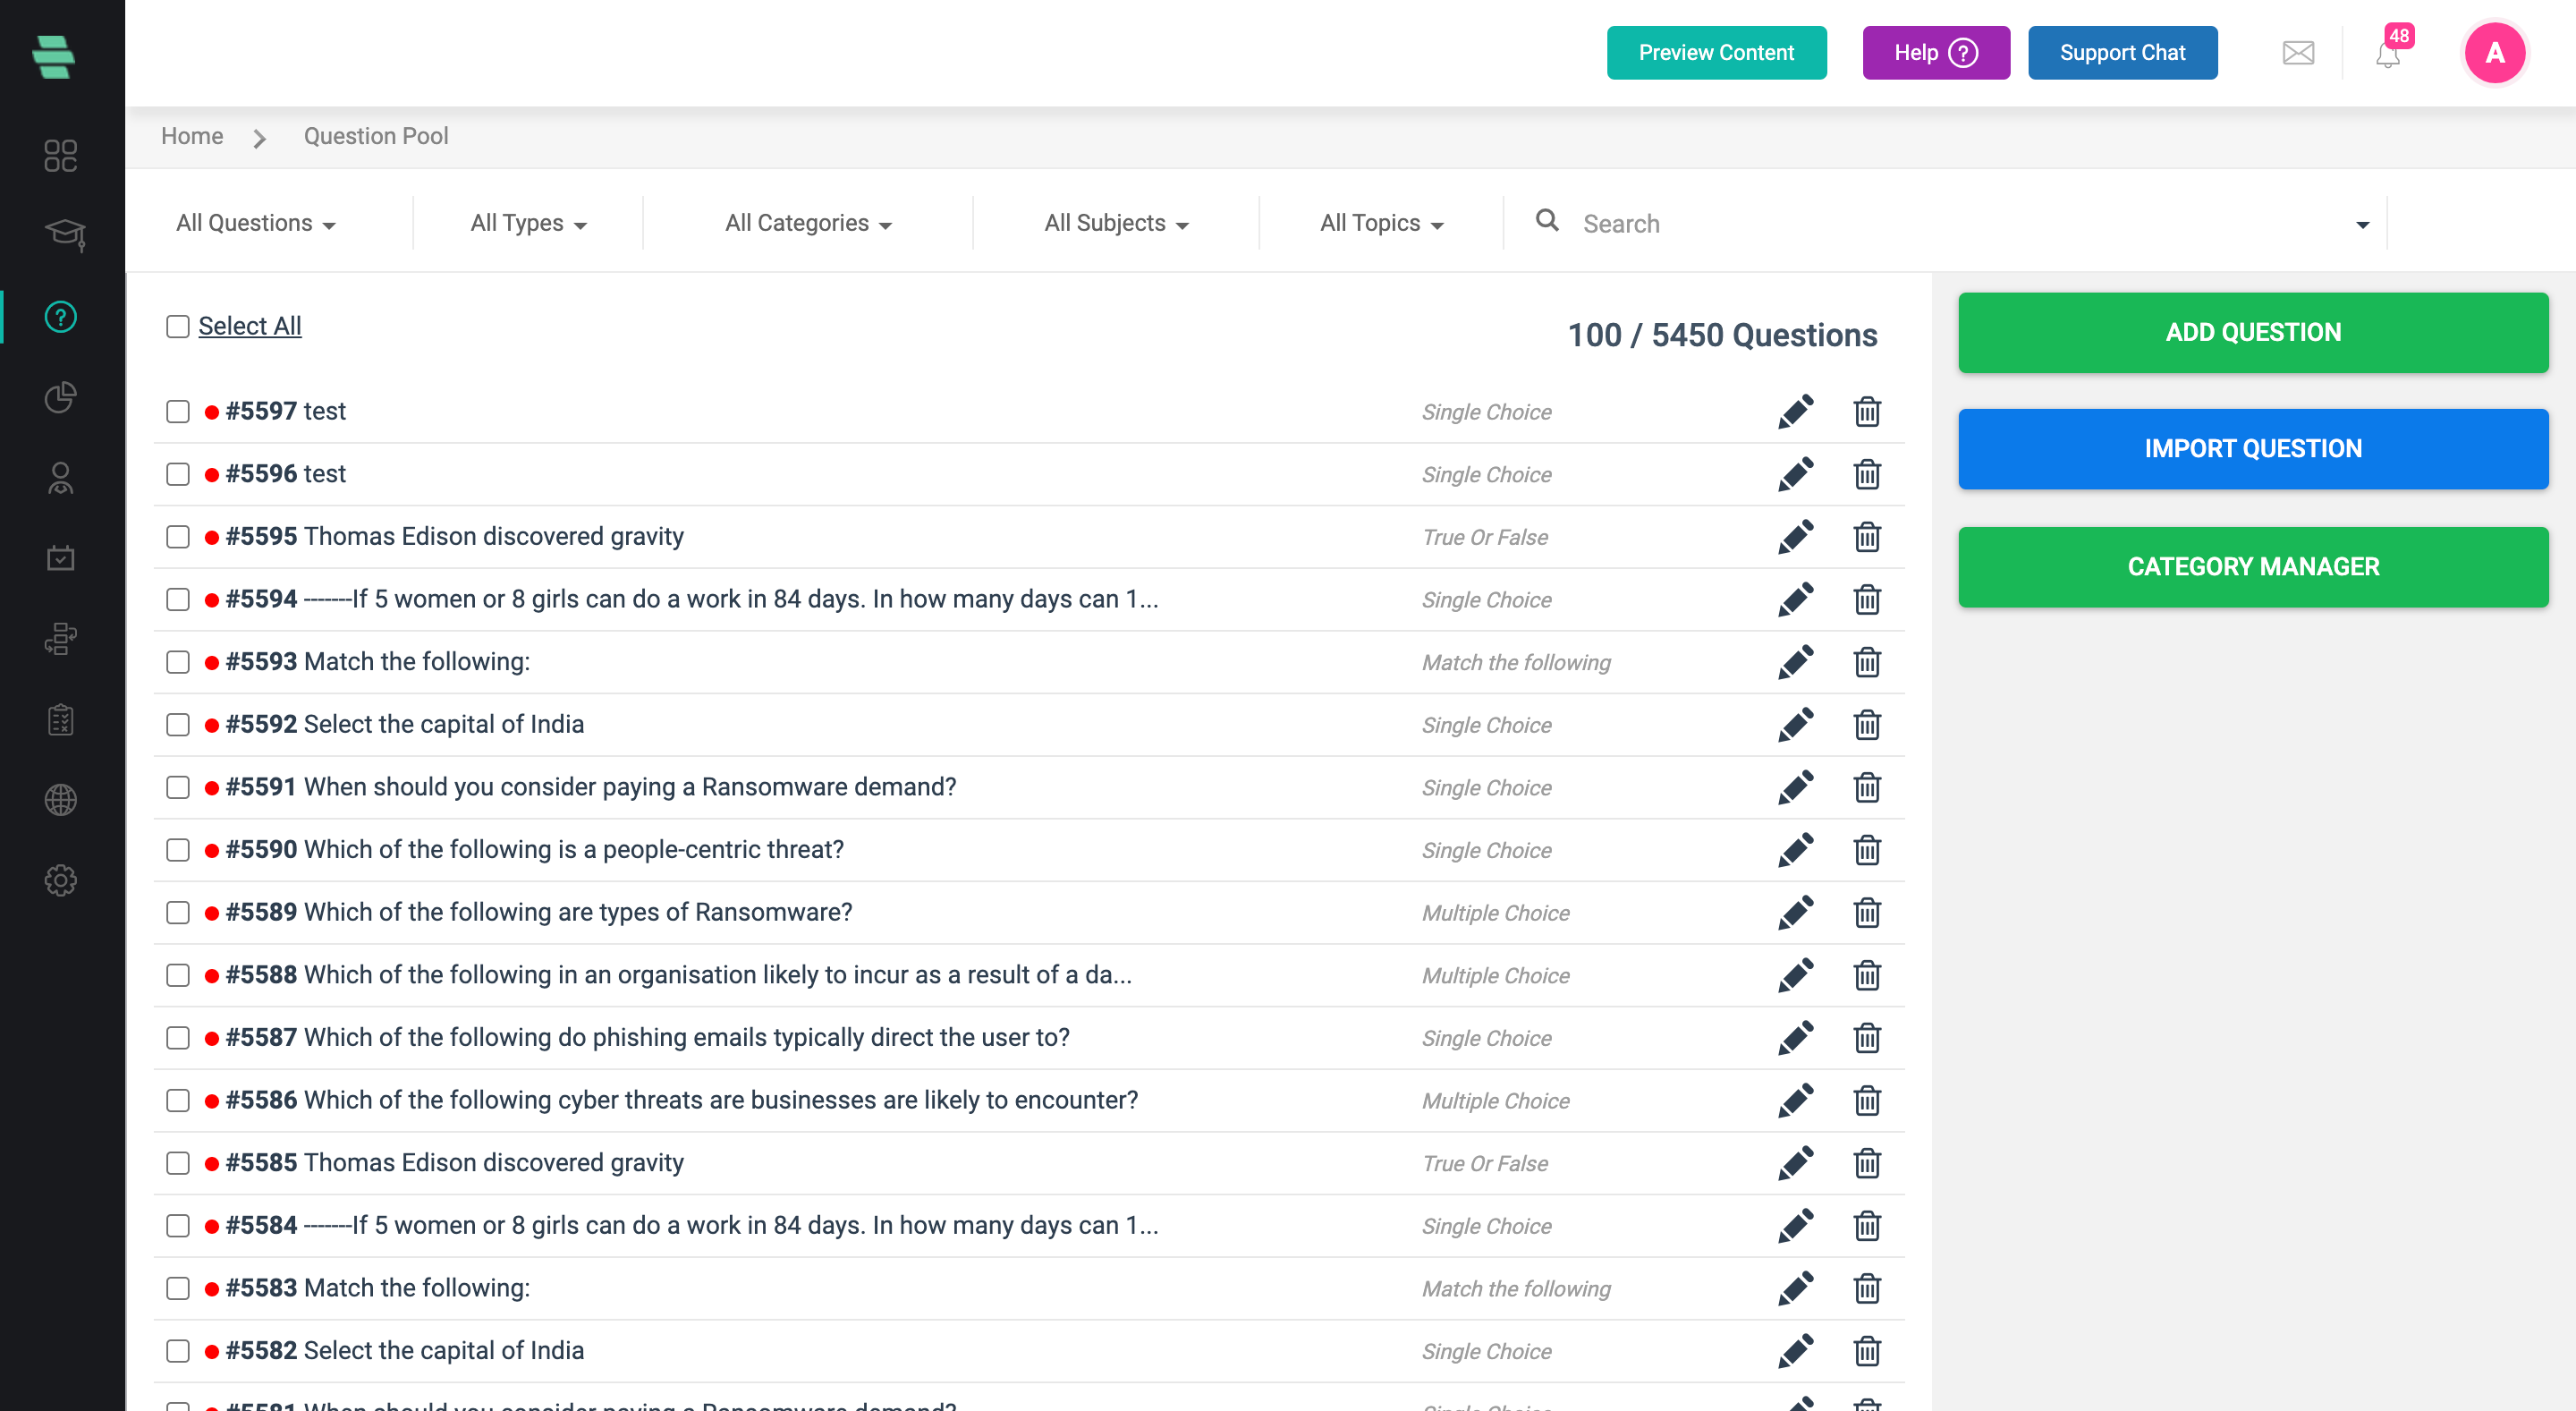Screen dimensions: 2576x1411
Task: Expand the All Types filter dropdown
Action: click(527, 223)
